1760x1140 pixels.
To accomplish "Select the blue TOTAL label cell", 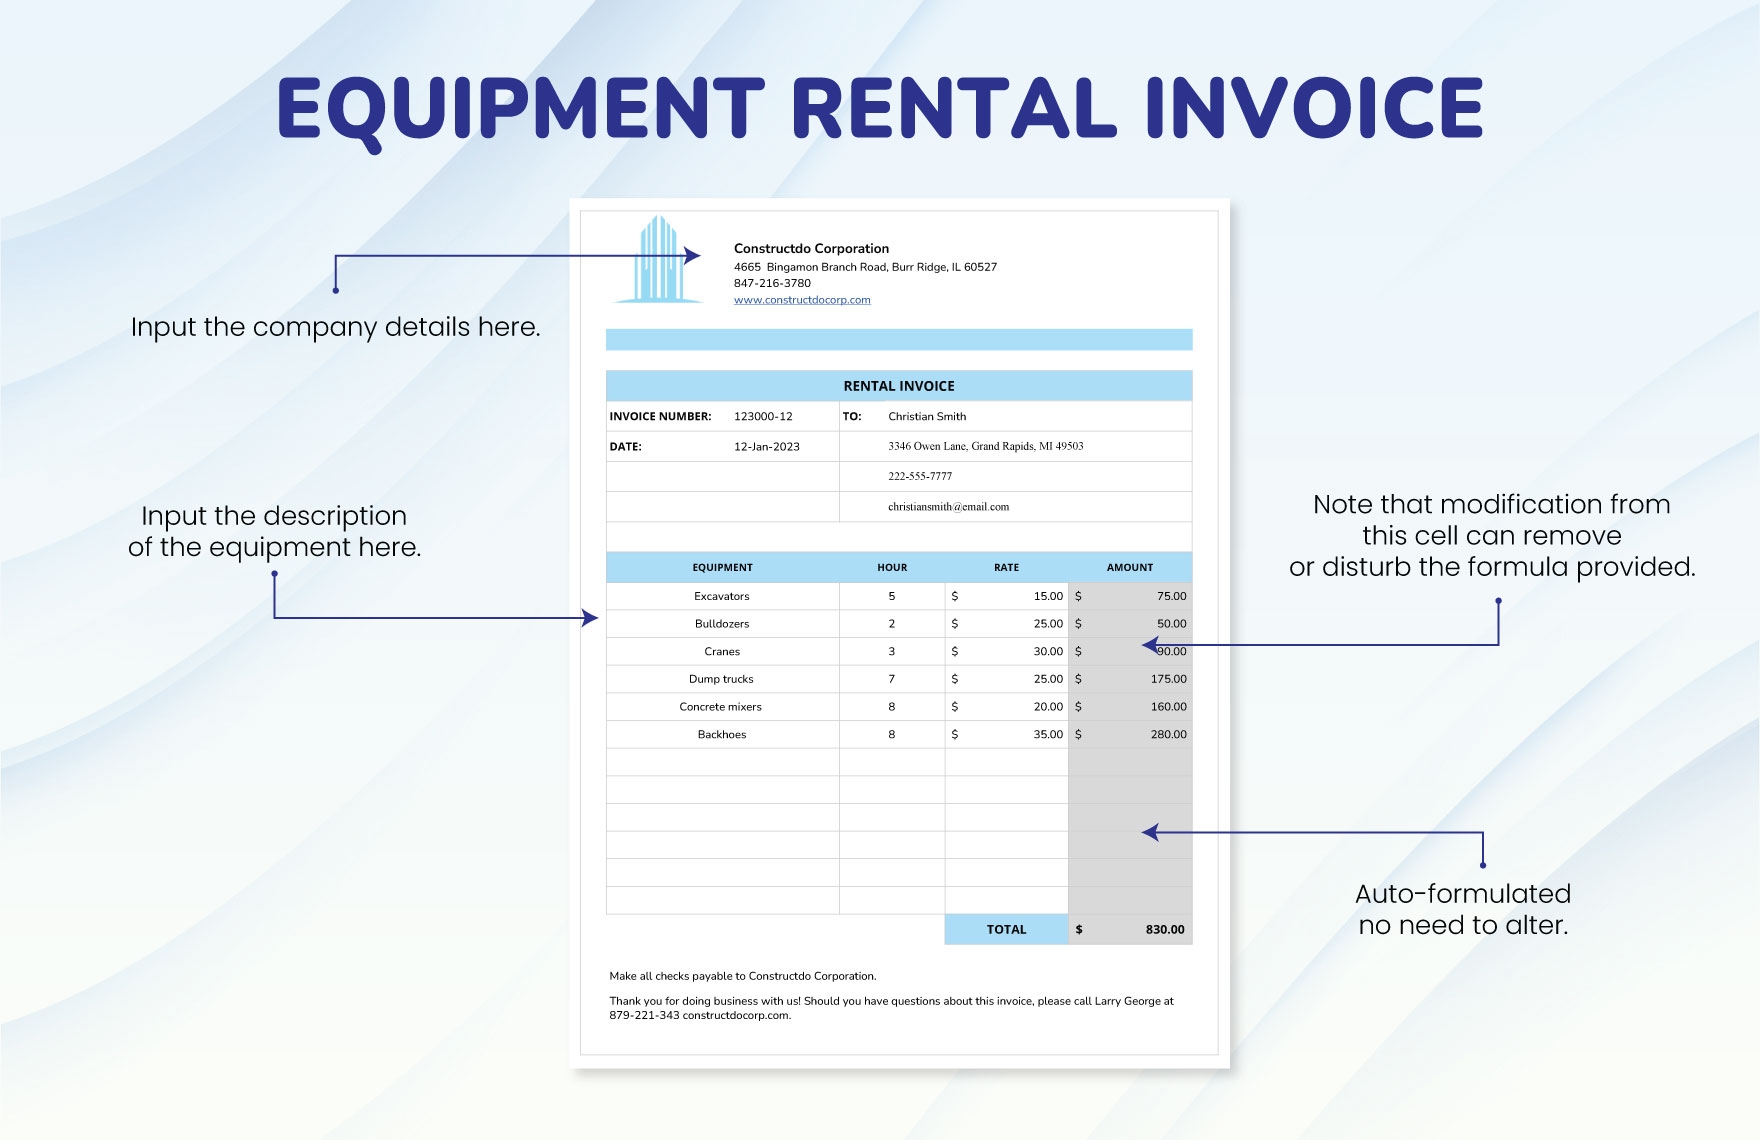I will pos(1005,929).
